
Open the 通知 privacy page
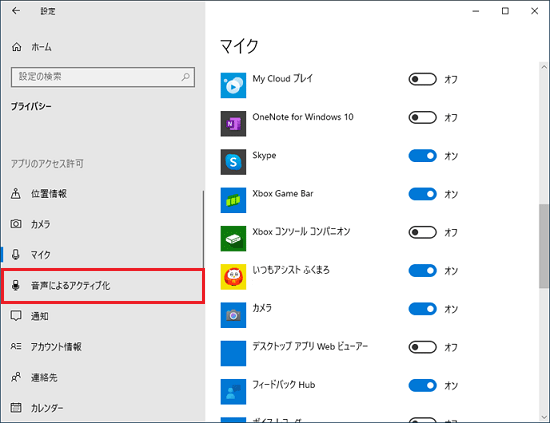(x=102, y=316)
